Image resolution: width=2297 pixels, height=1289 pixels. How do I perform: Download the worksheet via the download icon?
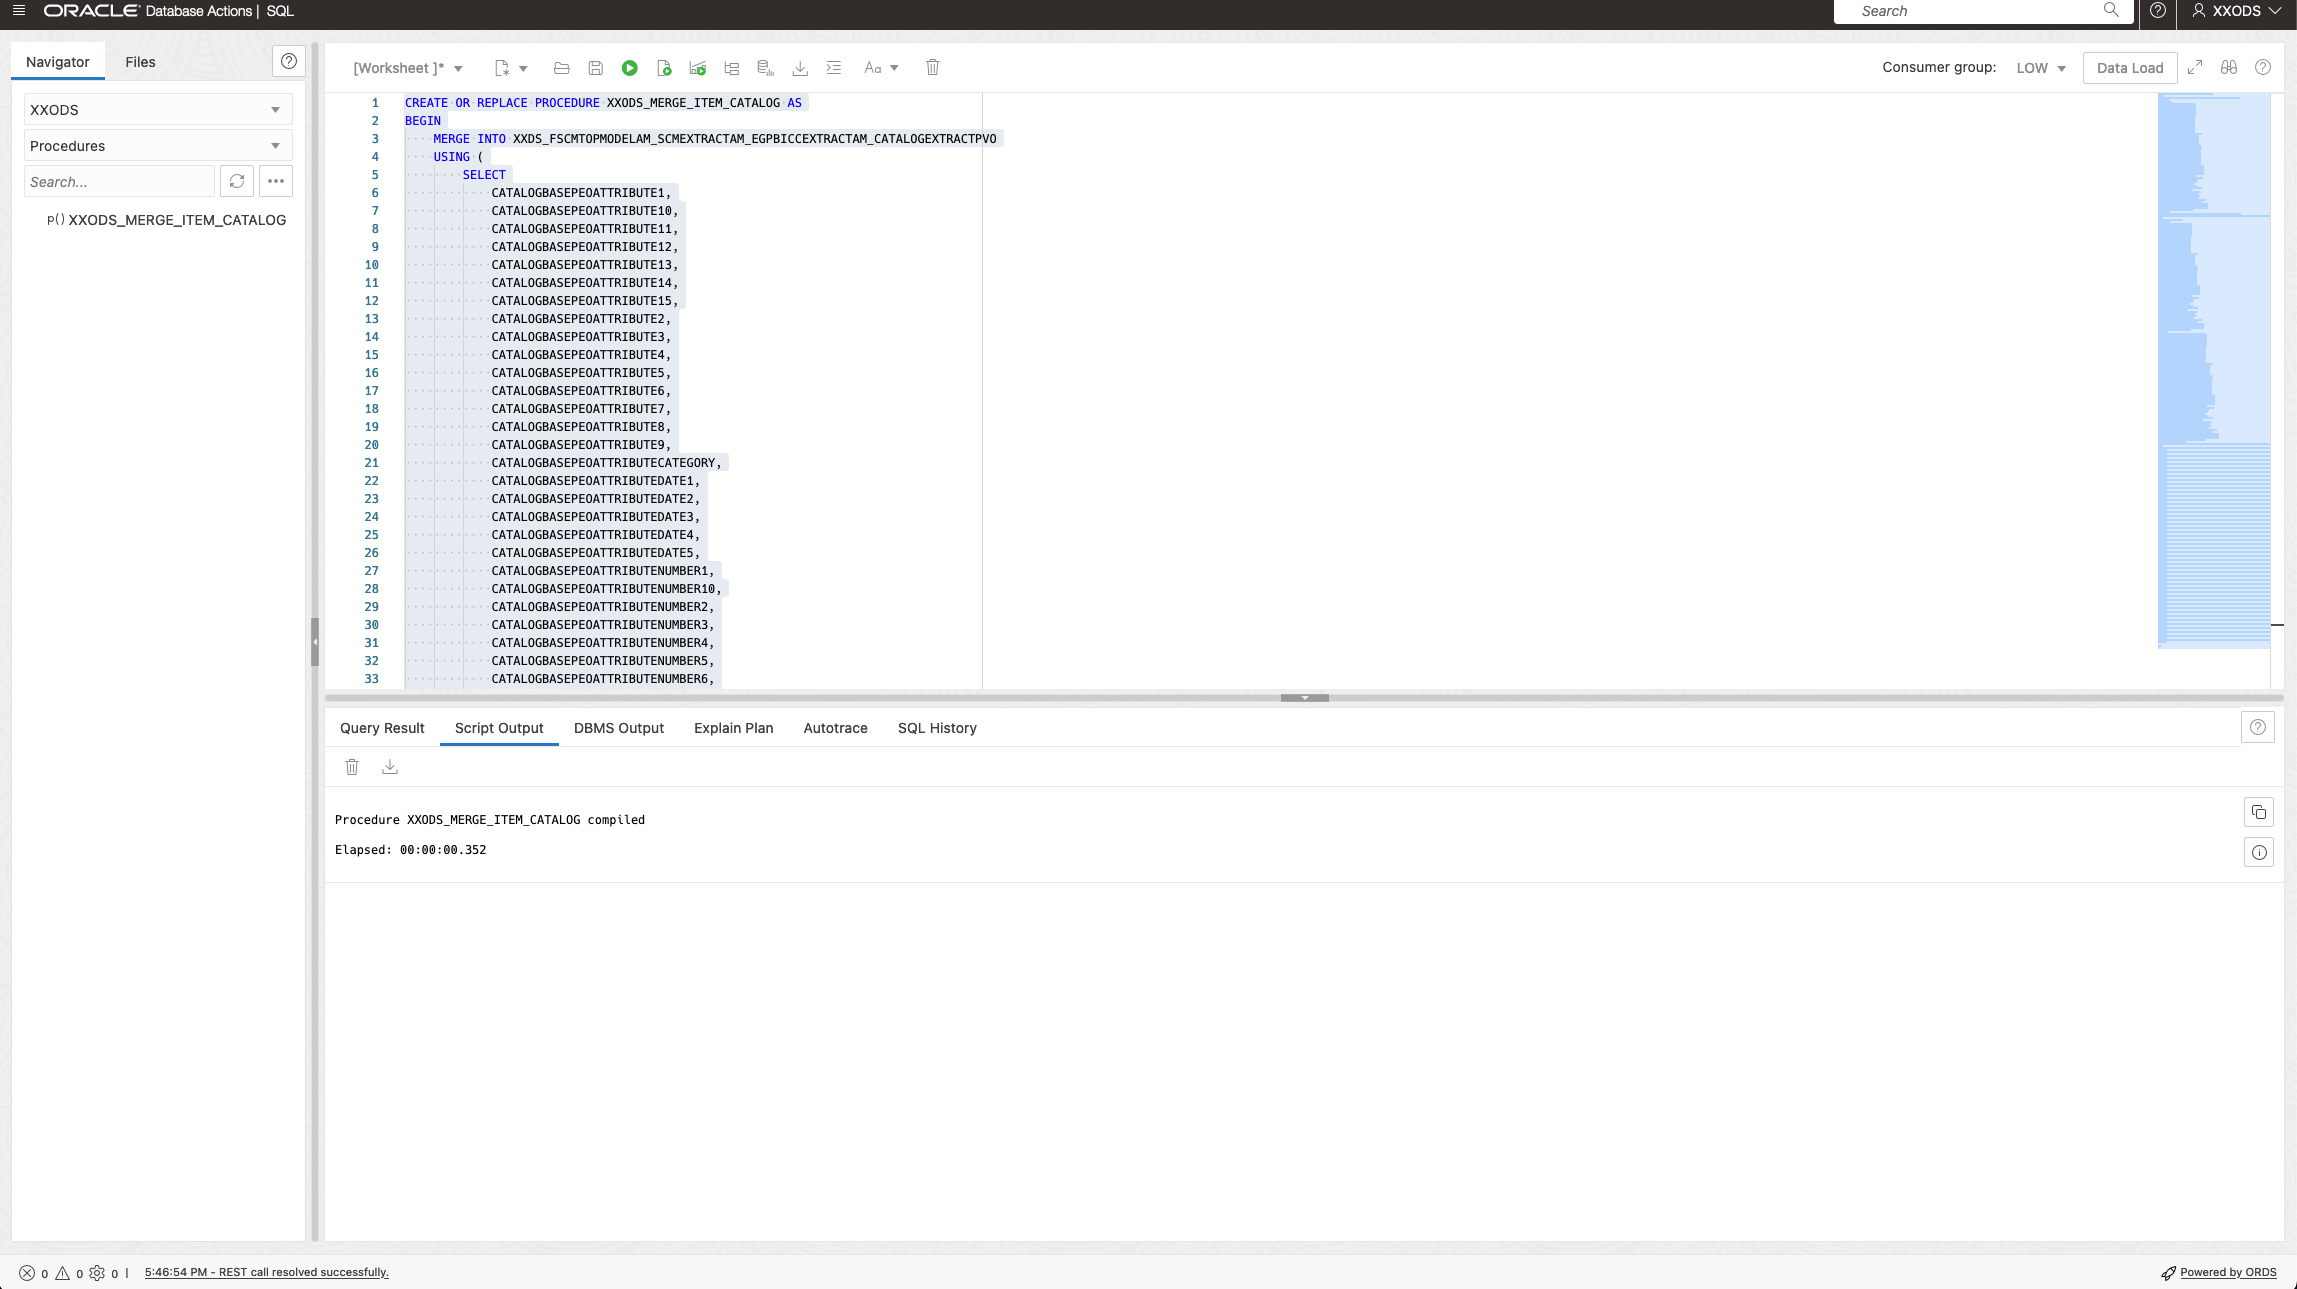pyautogui.click(x=800, y=67)
